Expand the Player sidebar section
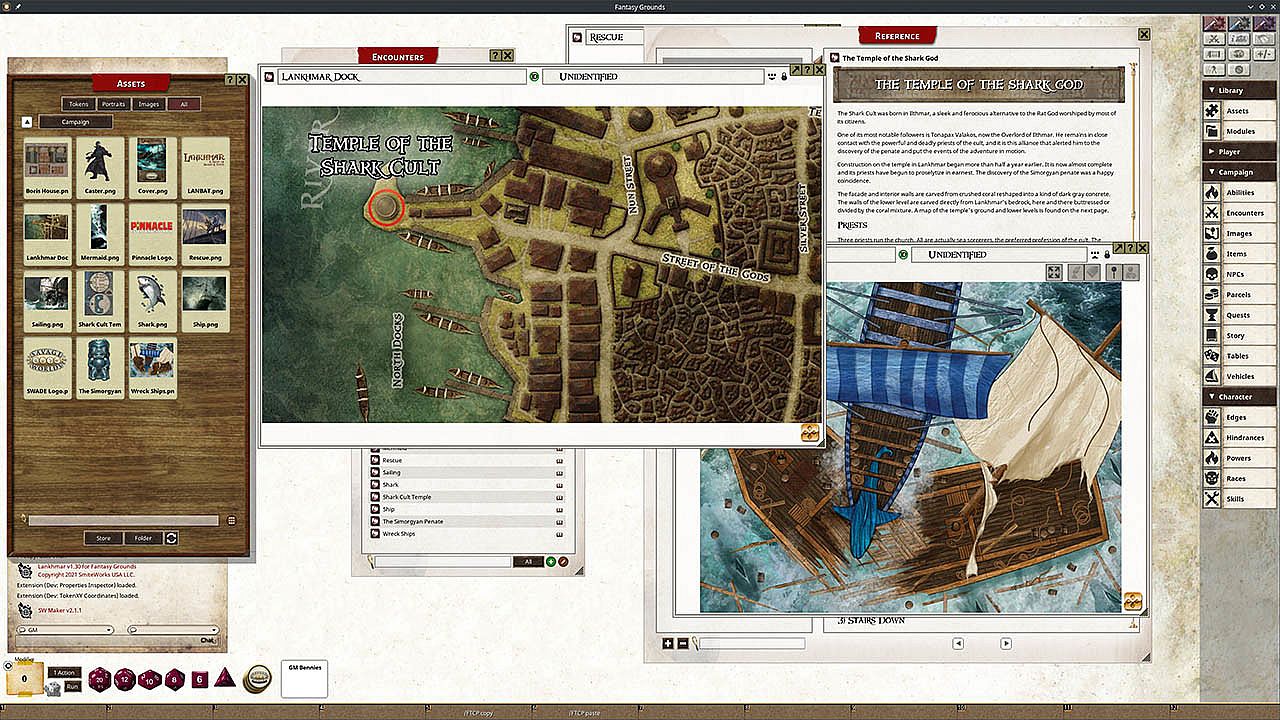This screenshot has width=1280, height=720. [1230, 152]
